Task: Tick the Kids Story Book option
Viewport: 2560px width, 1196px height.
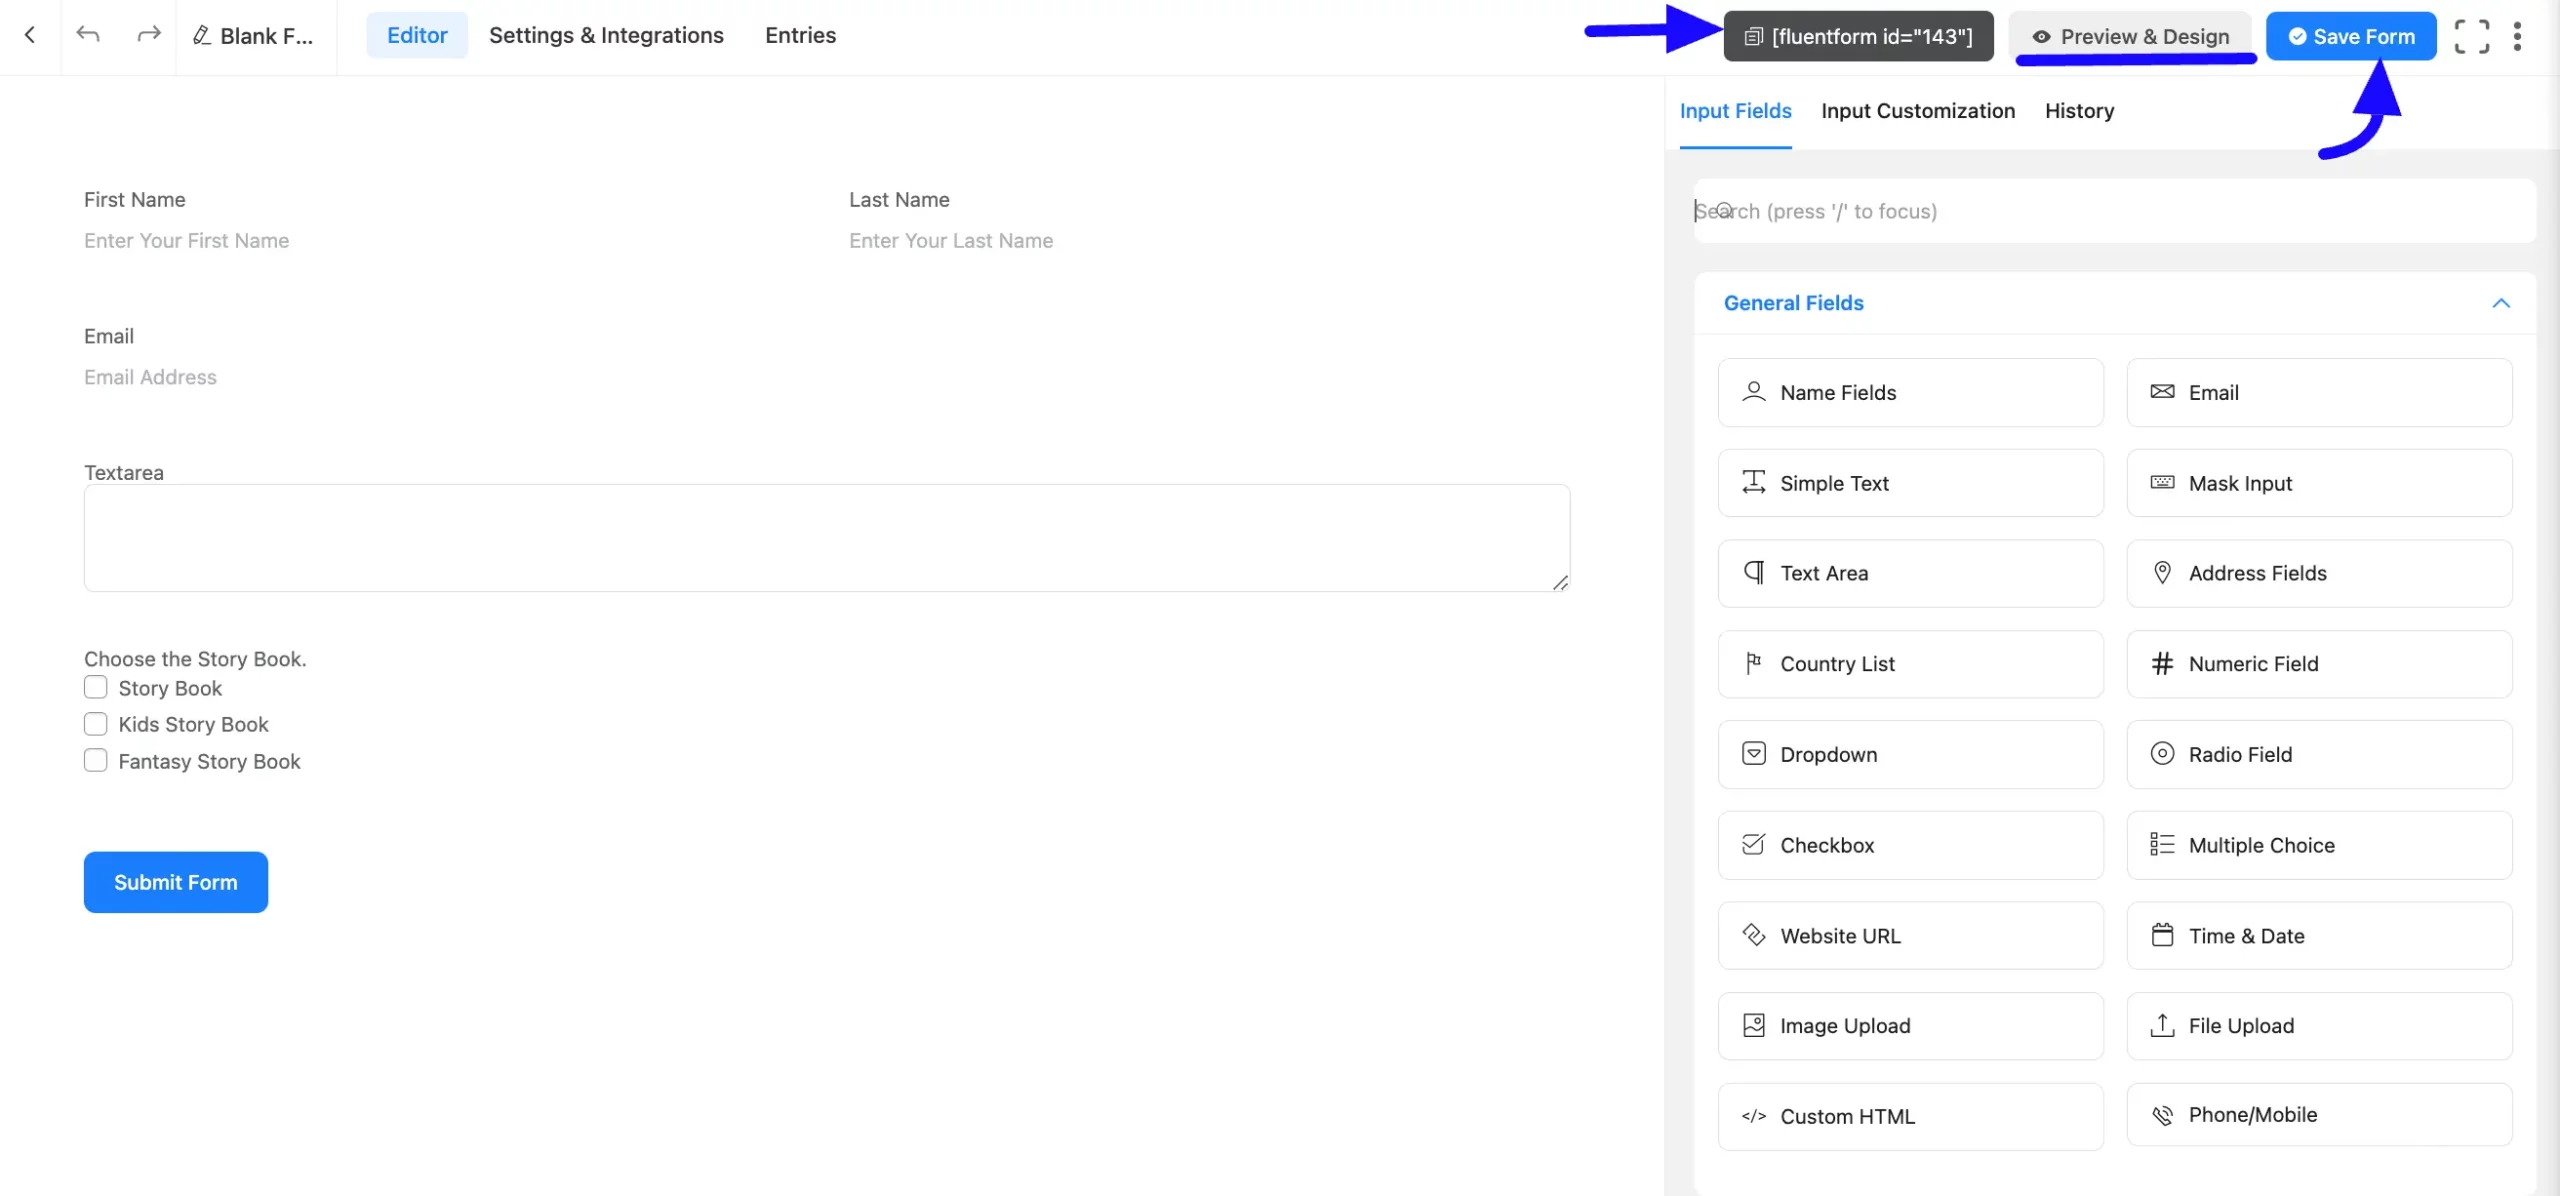Action: coord(96,724)
